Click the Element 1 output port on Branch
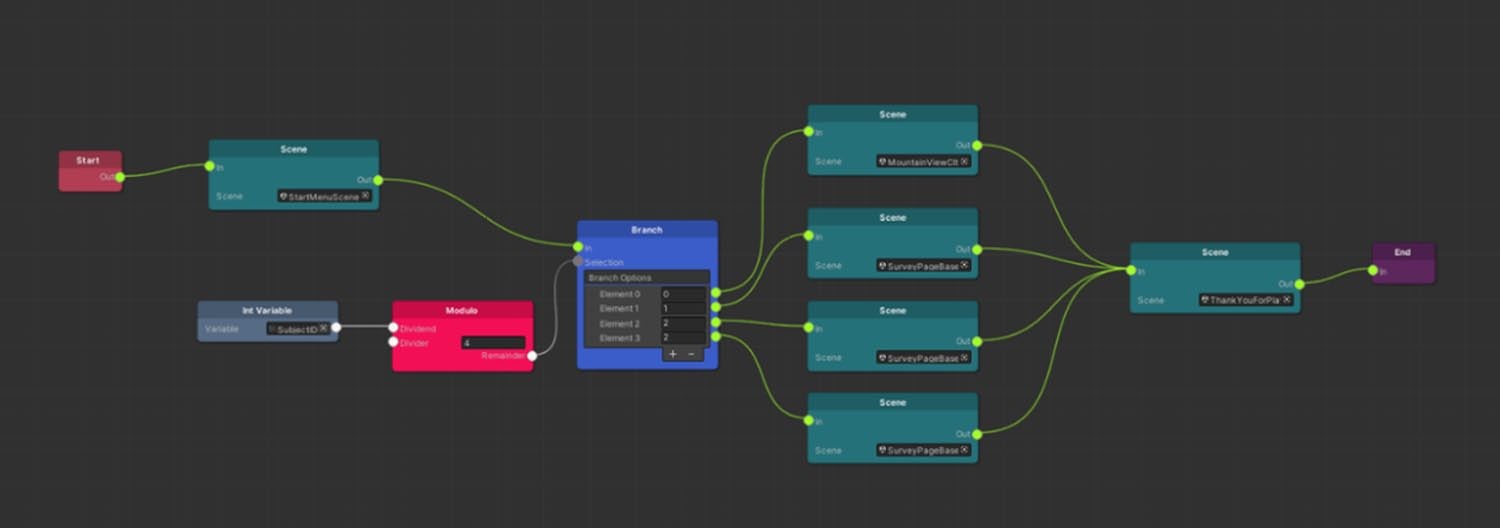Viewport: 1500px width, 528px height. click(715, 307)
